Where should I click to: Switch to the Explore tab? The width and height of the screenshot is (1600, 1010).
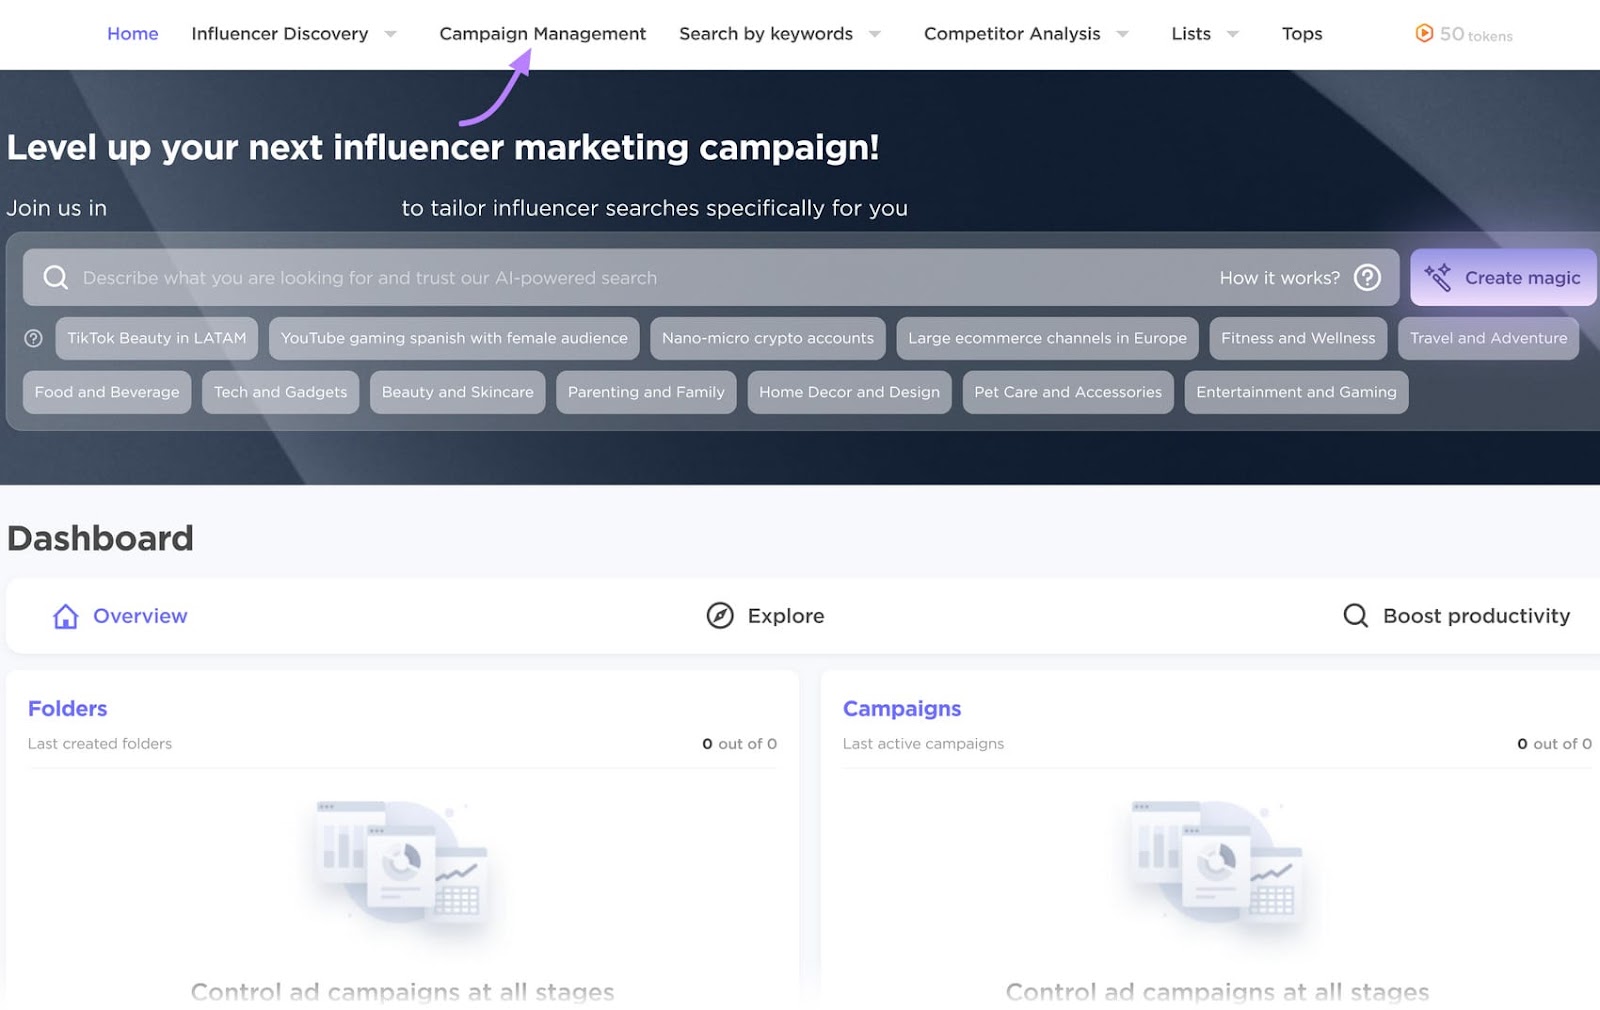[x=786, y=616]
